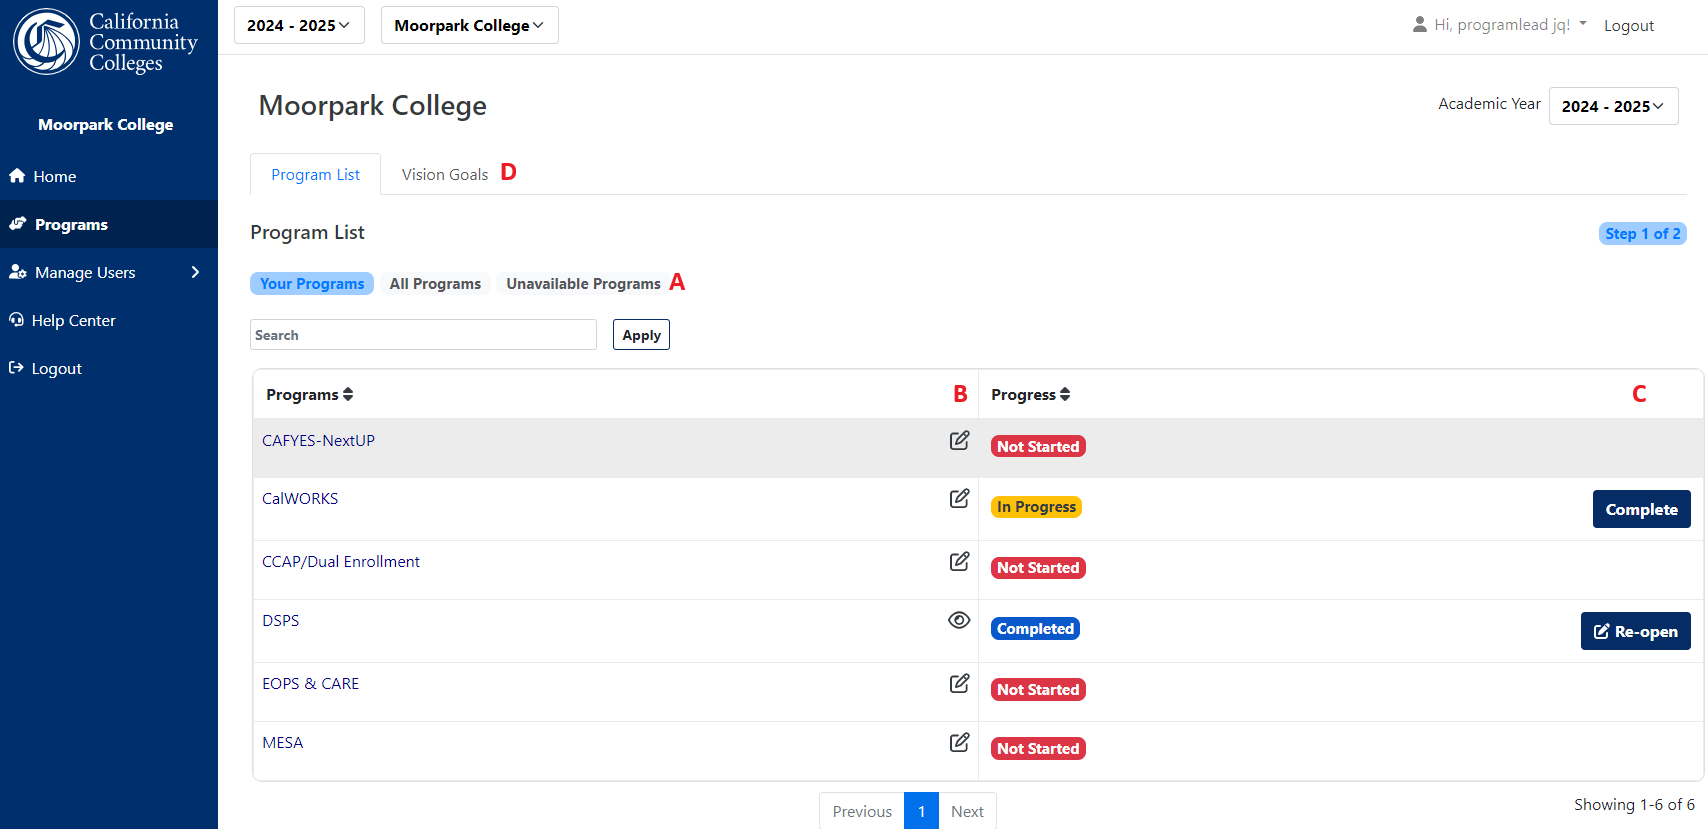This screenshot has width=1708, height=829.
Task: Click the California Community Colleges logo
Action: pyautogui.click(x=106, y=42)
